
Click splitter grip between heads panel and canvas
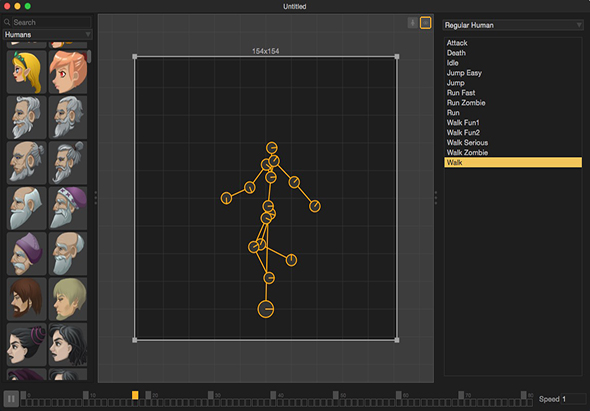pos(96,198)
